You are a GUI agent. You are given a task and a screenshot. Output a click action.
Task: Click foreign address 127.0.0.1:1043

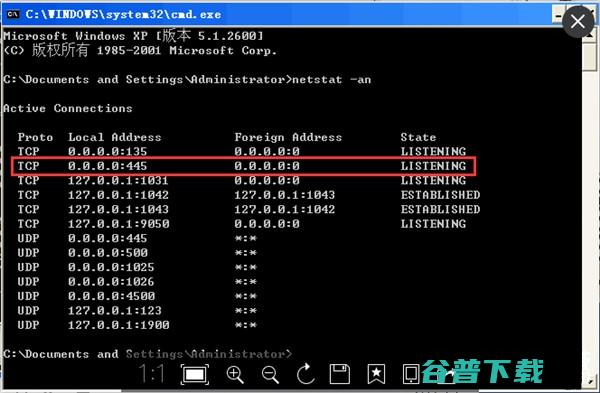285,195
